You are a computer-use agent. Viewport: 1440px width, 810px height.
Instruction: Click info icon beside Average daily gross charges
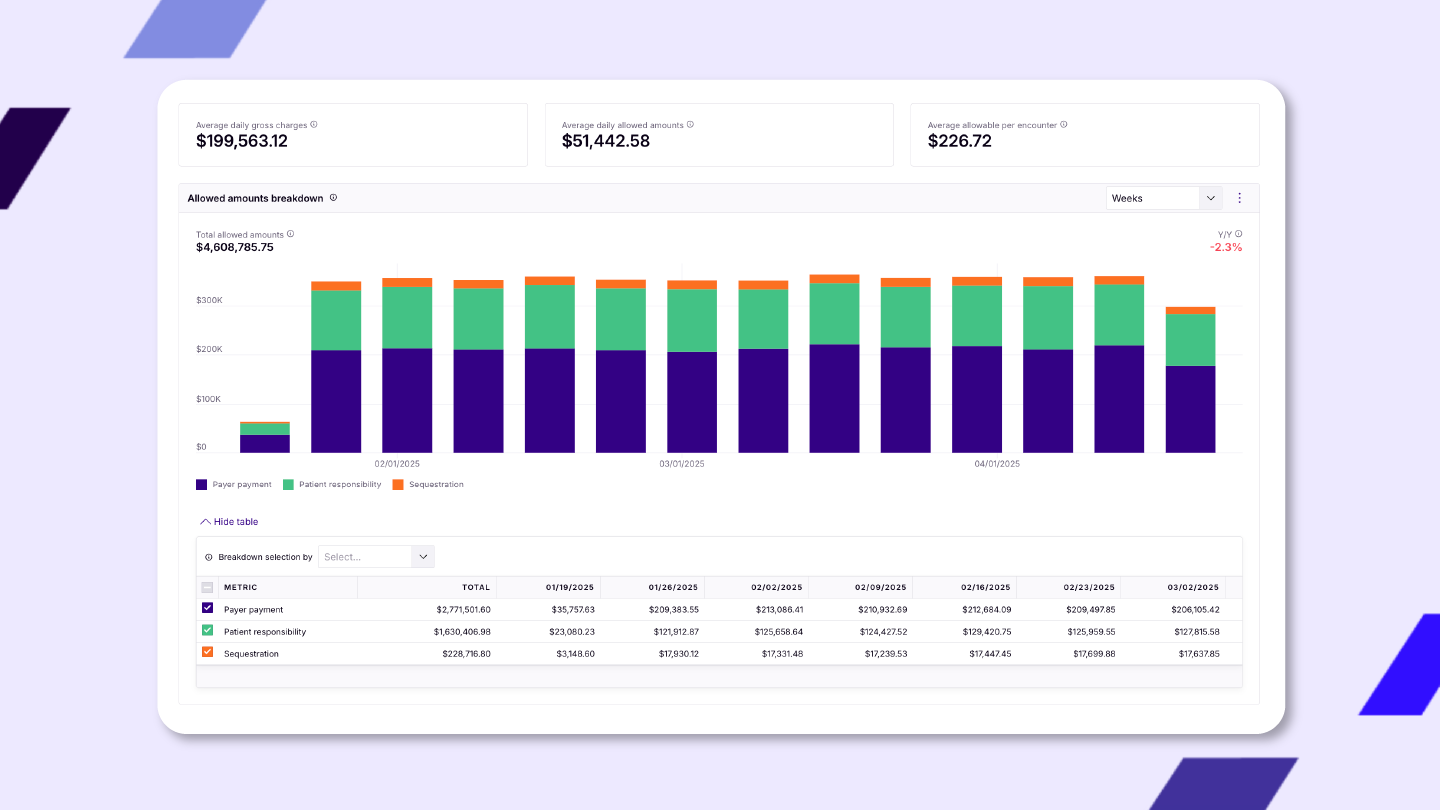(314, 125)
